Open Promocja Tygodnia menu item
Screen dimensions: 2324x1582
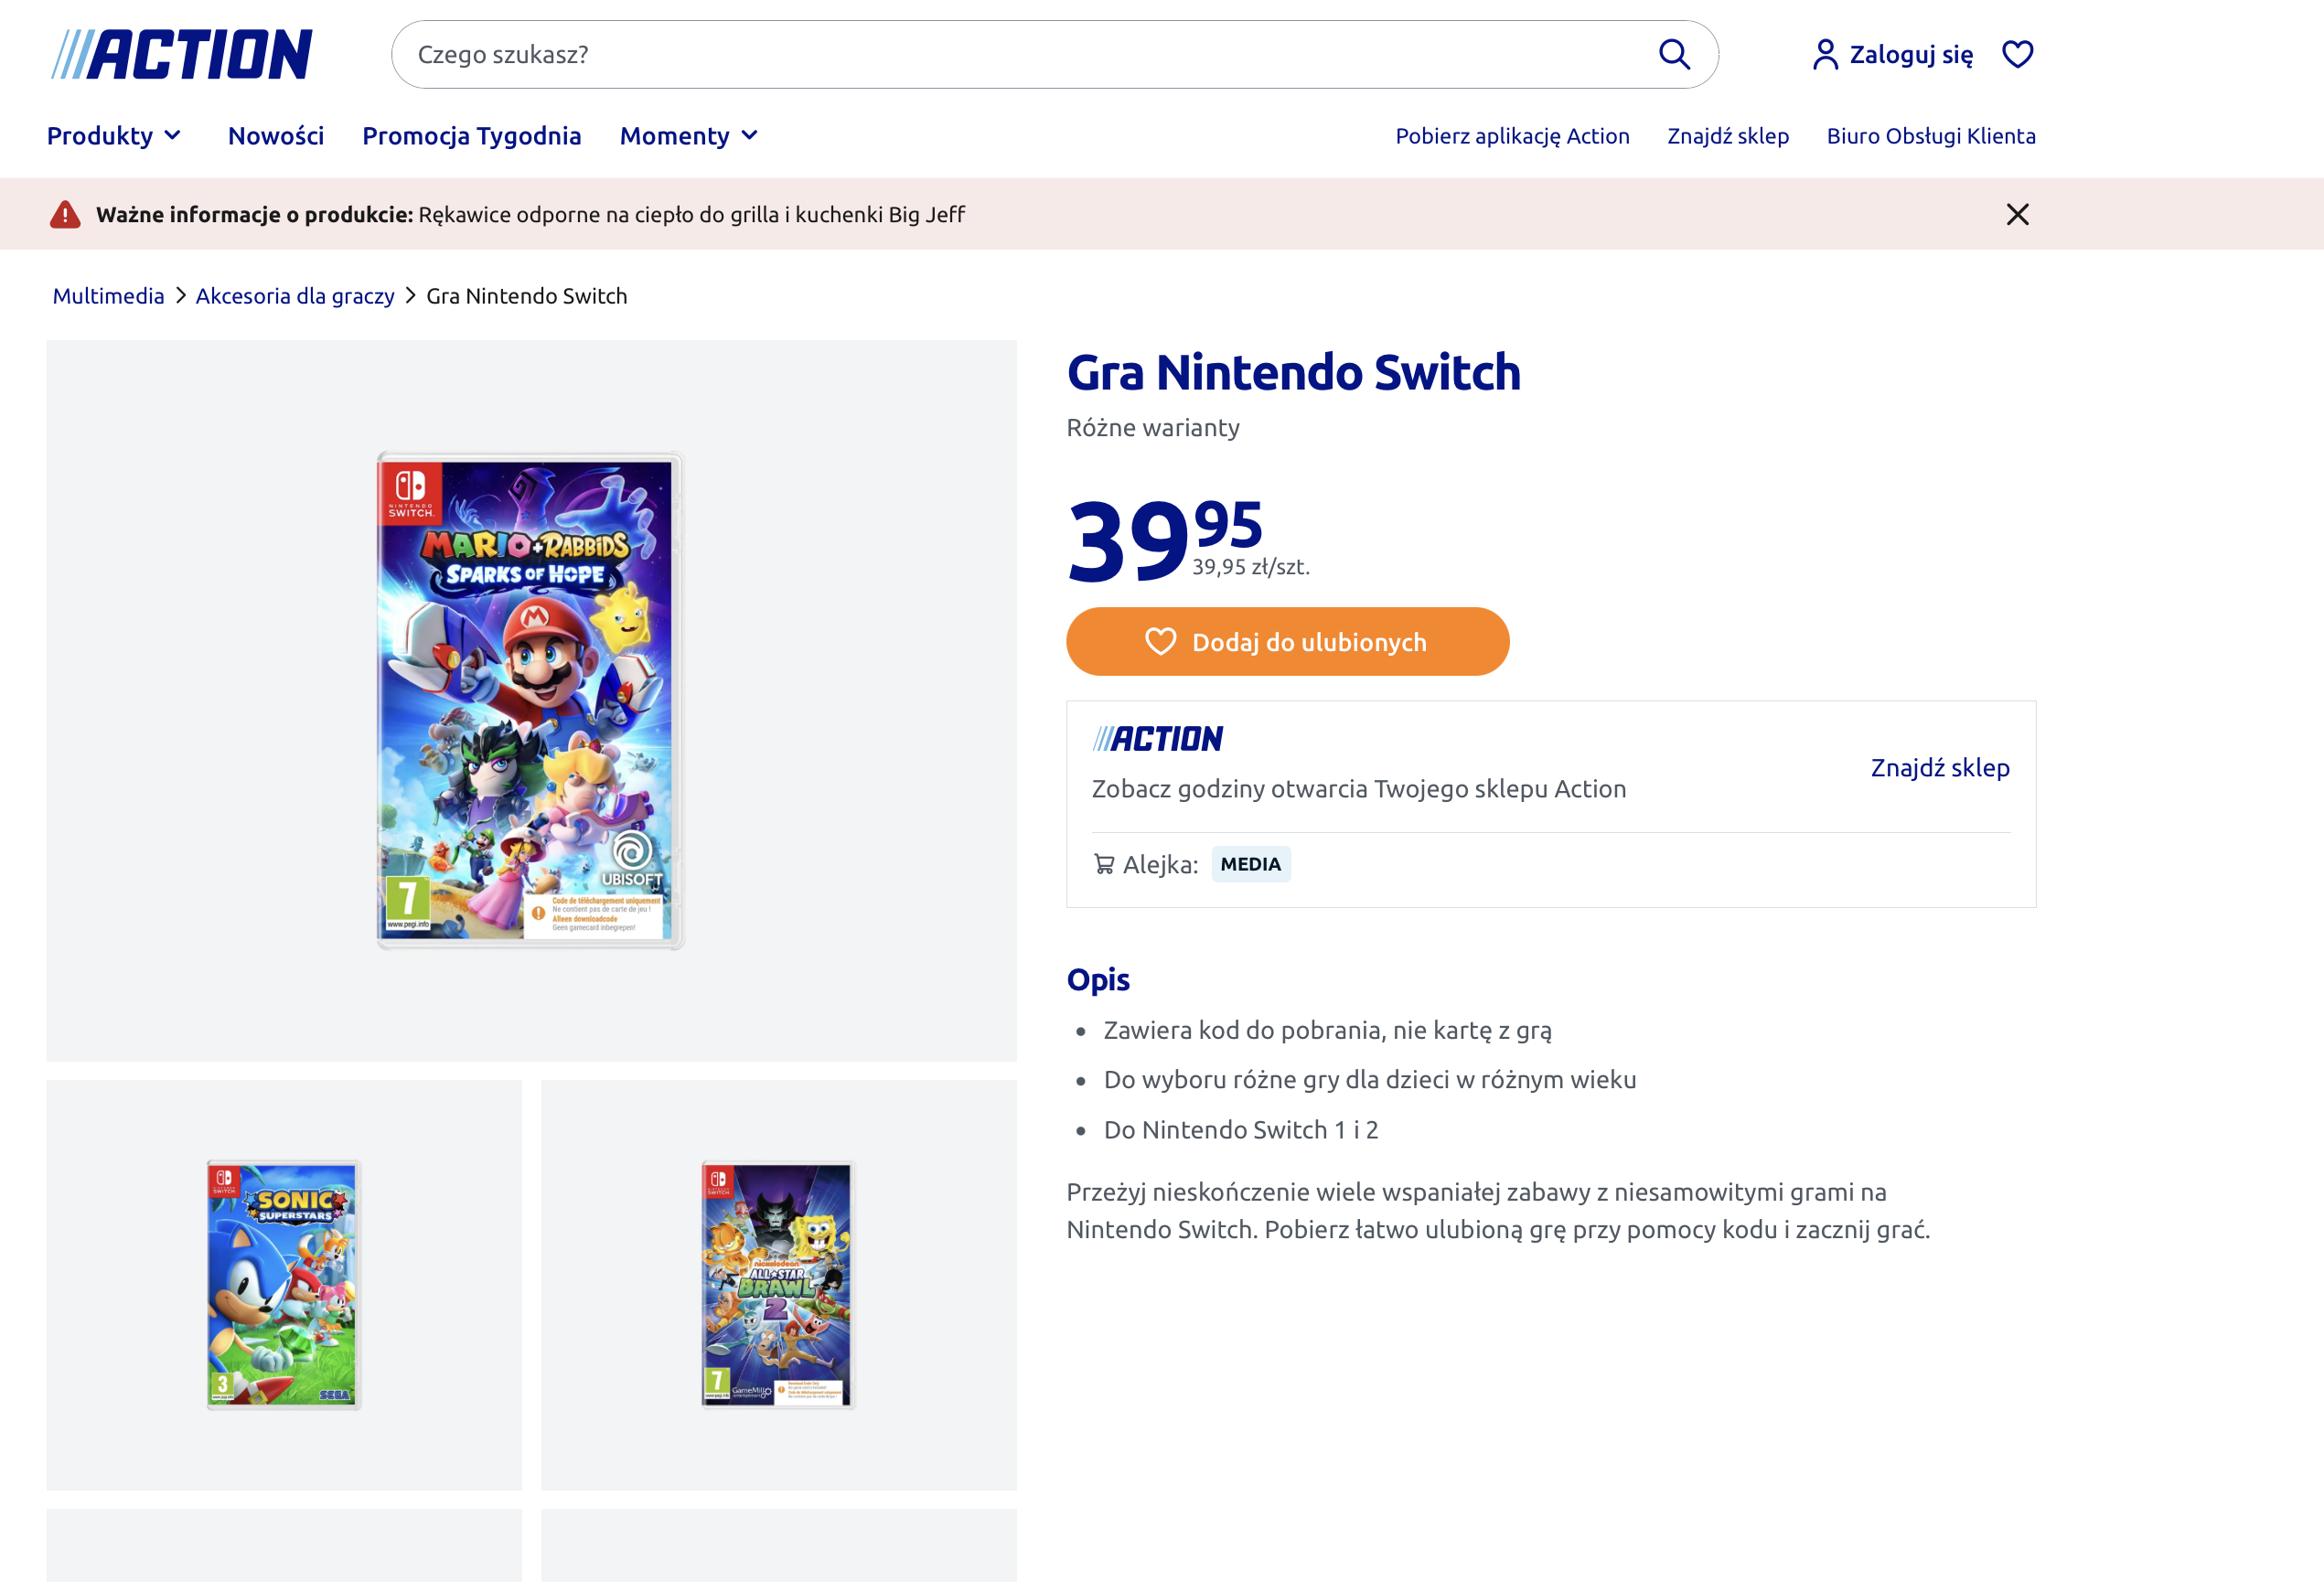click(x=472, y=136)
